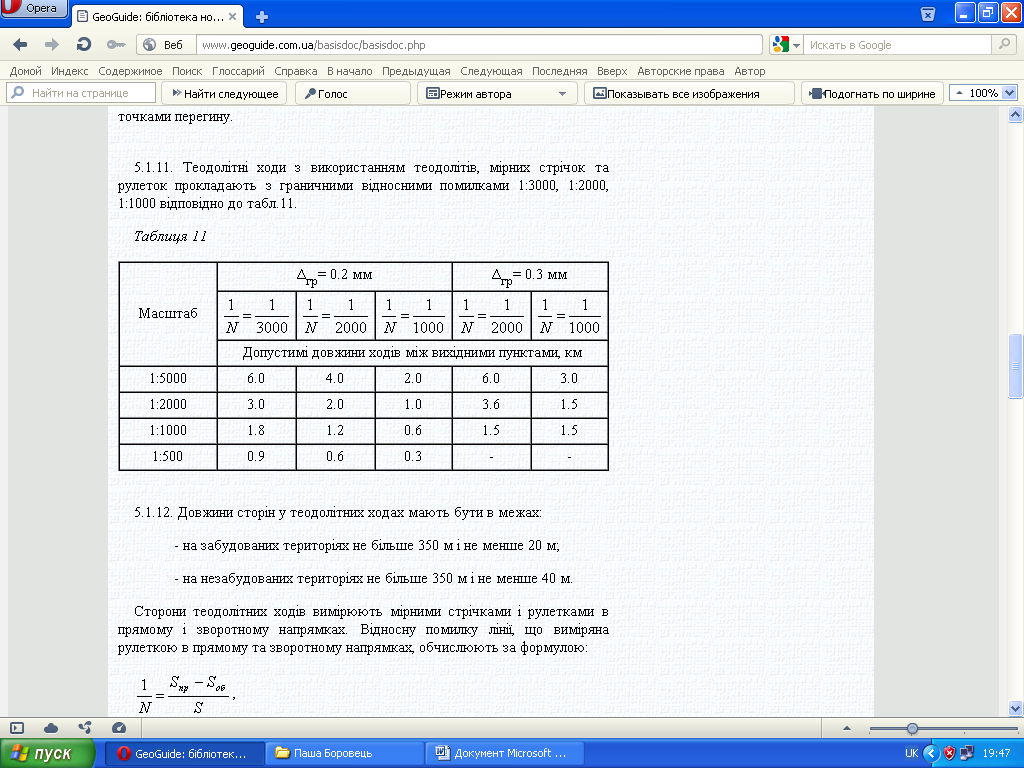Open the Windows пуск start button
Screen dimensions: 1024x768
(x=47, y=754)
